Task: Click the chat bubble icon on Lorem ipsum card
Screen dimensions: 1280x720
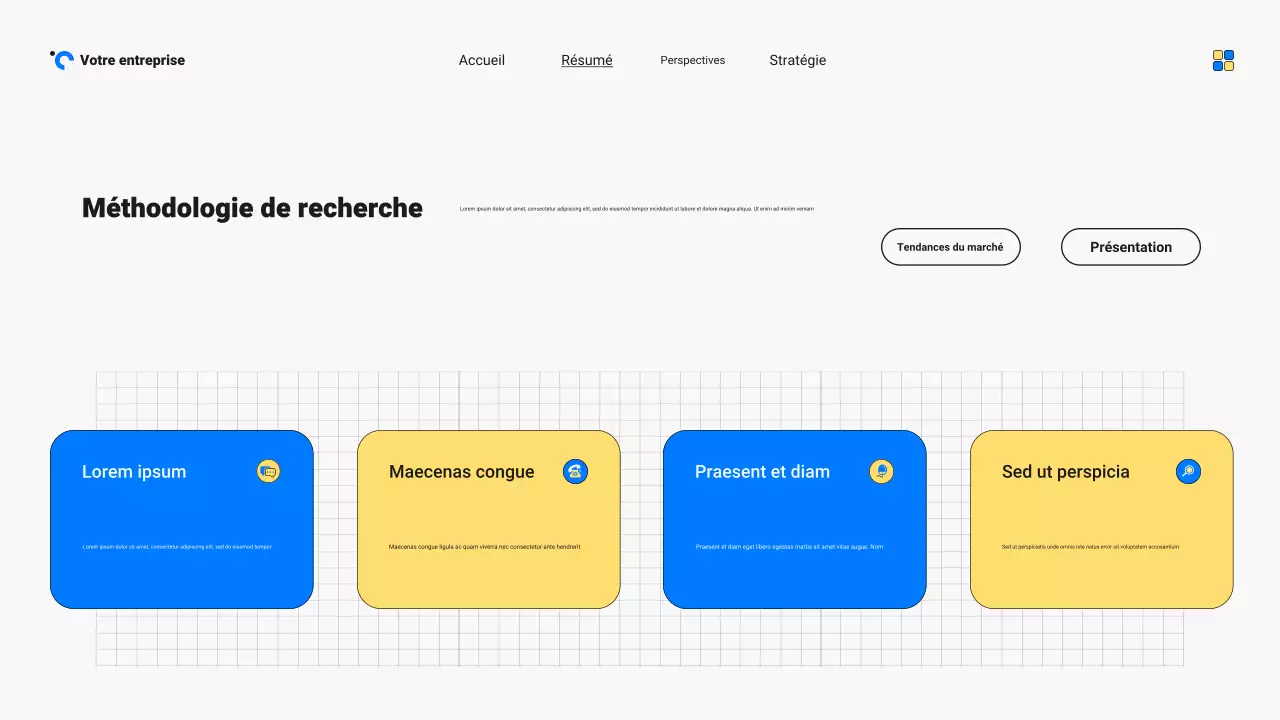Action: 268,471
